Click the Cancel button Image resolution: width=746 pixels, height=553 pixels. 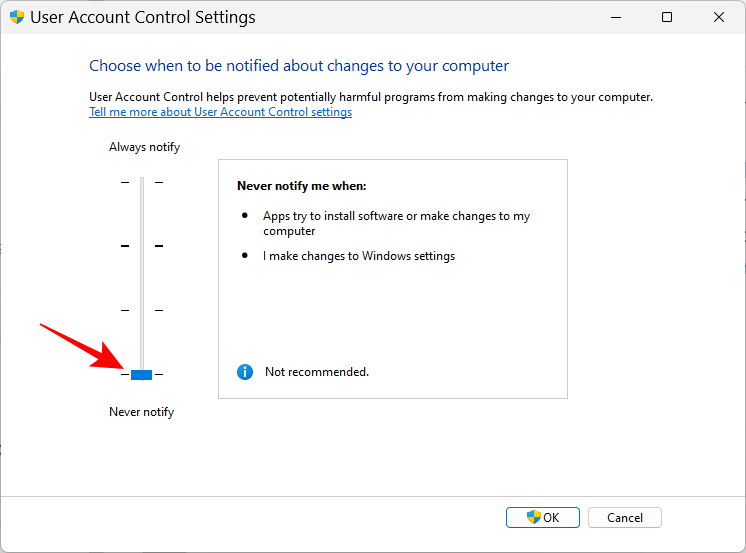624,517
